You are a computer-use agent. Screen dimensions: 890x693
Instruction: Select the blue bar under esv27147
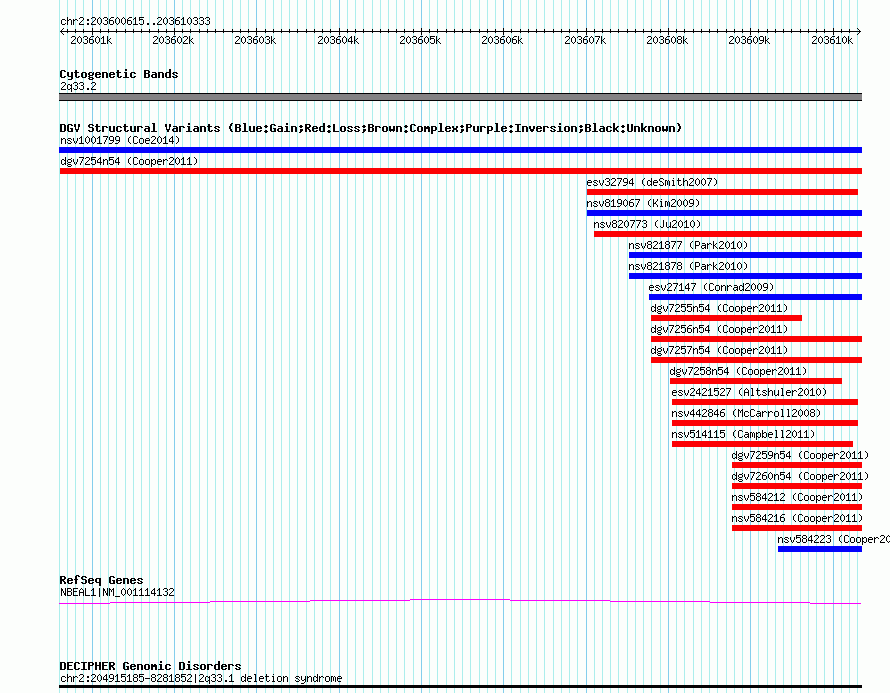tap(755, 297)
